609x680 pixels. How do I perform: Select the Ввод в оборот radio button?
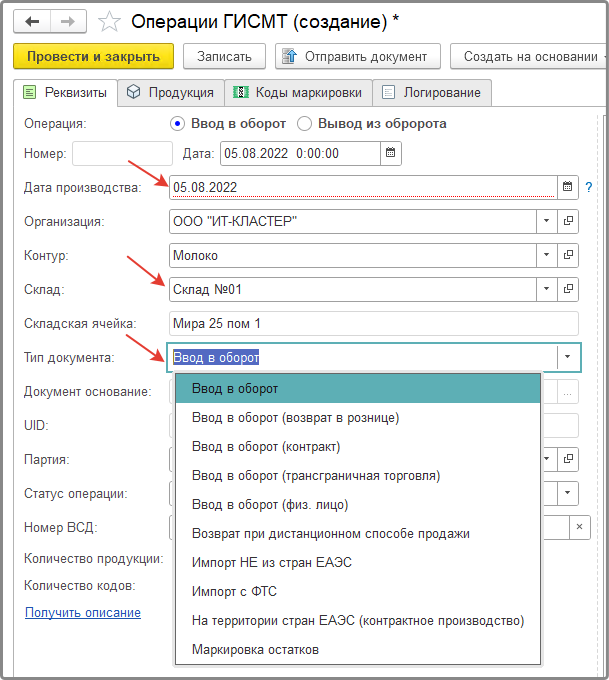177,124
